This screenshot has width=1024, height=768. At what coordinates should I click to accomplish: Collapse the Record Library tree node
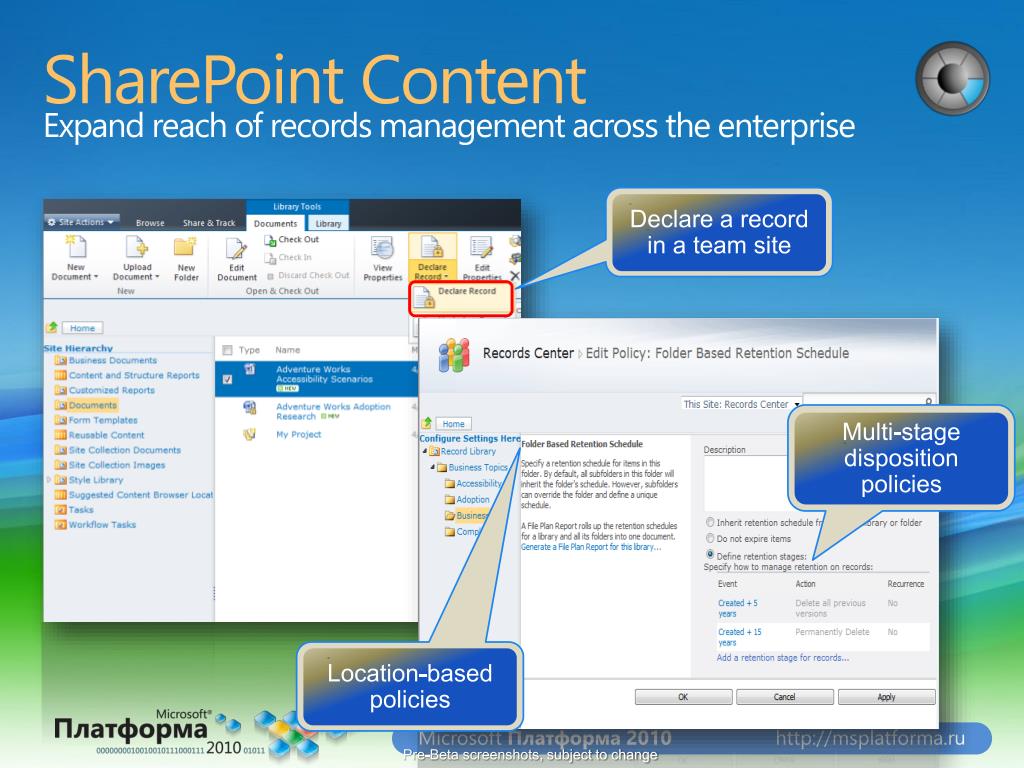(x=424, y=451)
